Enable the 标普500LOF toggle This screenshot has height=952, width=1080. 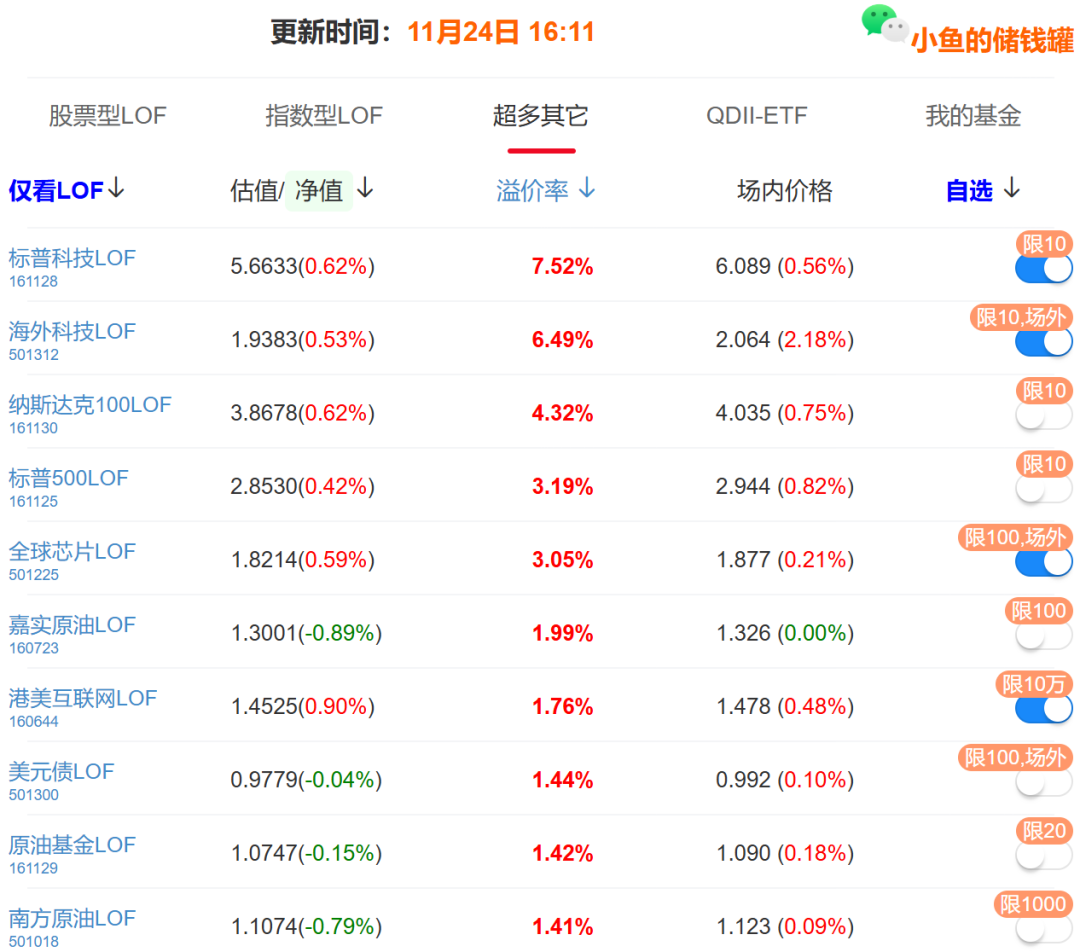coord(1043,488)
